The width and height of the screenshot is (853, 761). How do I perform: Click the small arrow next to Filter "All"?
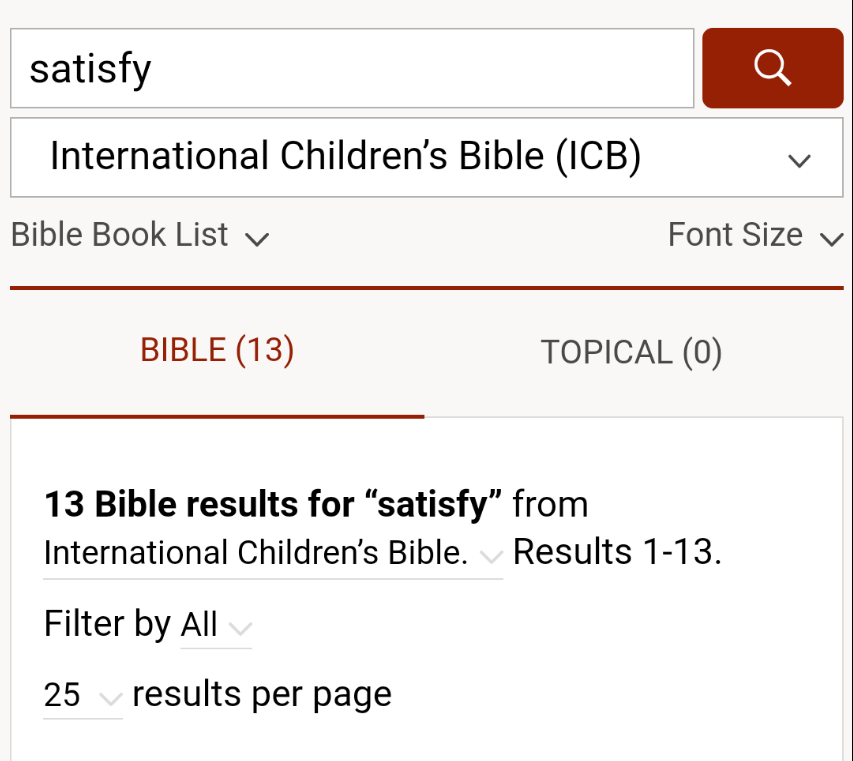pyautogui.click(x=240, y=629)
